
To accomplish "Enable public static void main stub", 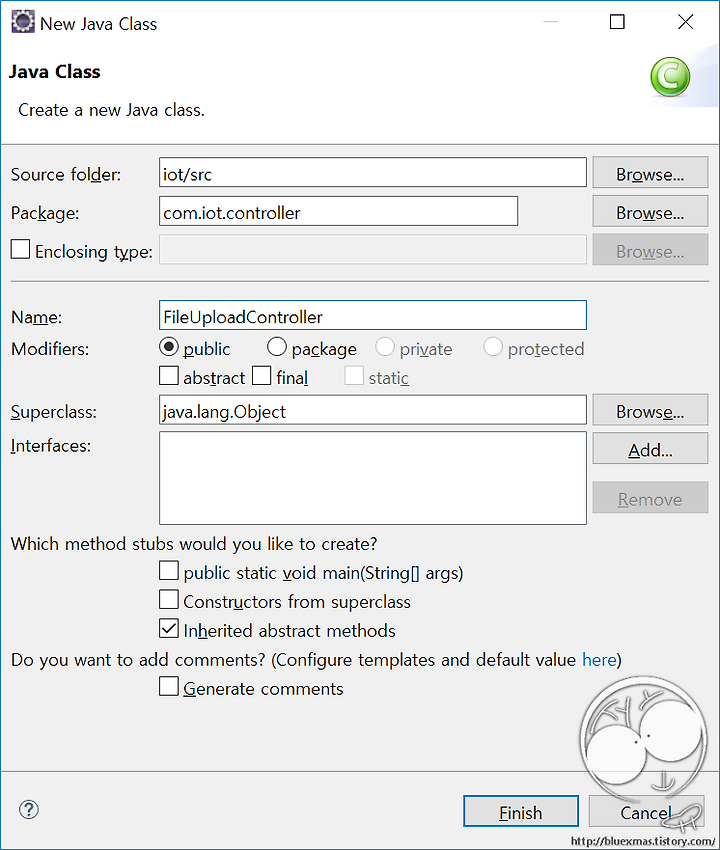I will tap(169, 571).
